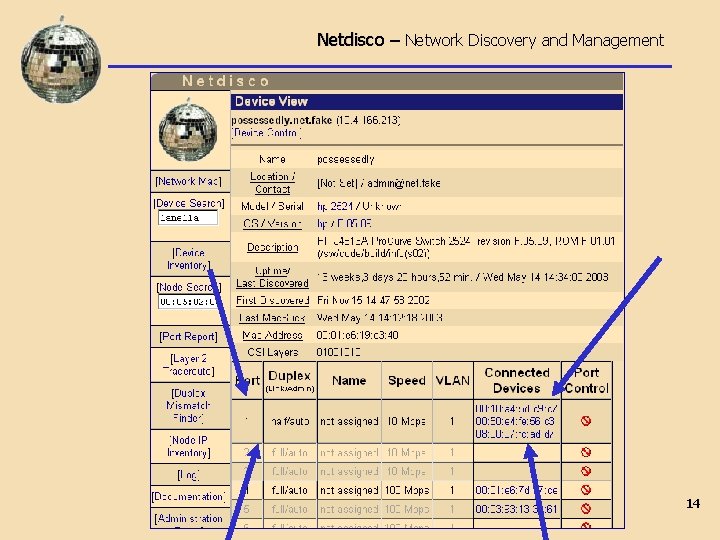The width and height of the screenshot is (720, 540).
Task: Focus the Device Search input field
Action: click(x=188, y=218)
